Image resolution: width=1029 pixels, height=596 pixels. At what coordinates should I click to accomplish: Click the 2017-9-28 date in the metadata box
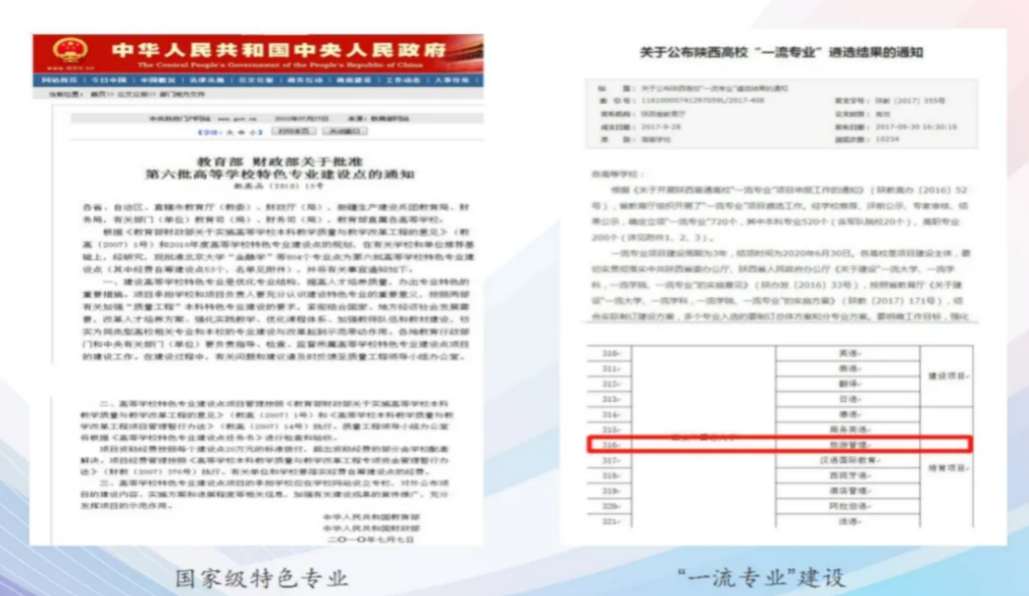(x=661, y=127)
